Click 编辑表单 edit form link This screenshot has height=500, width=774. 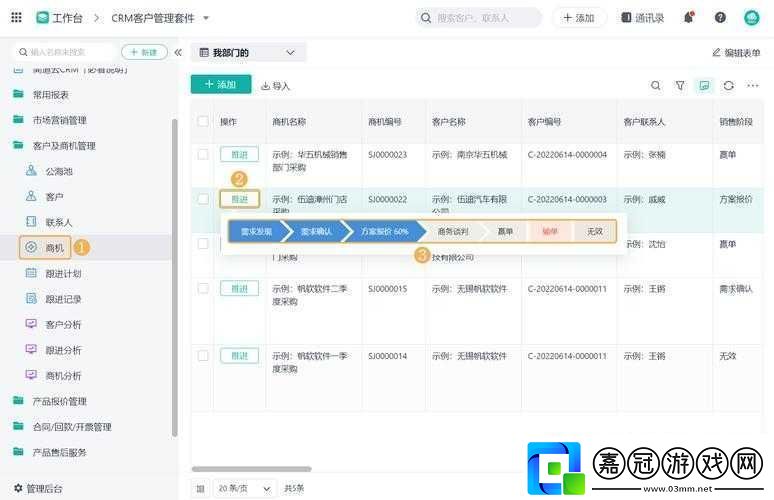coord(736,52)
